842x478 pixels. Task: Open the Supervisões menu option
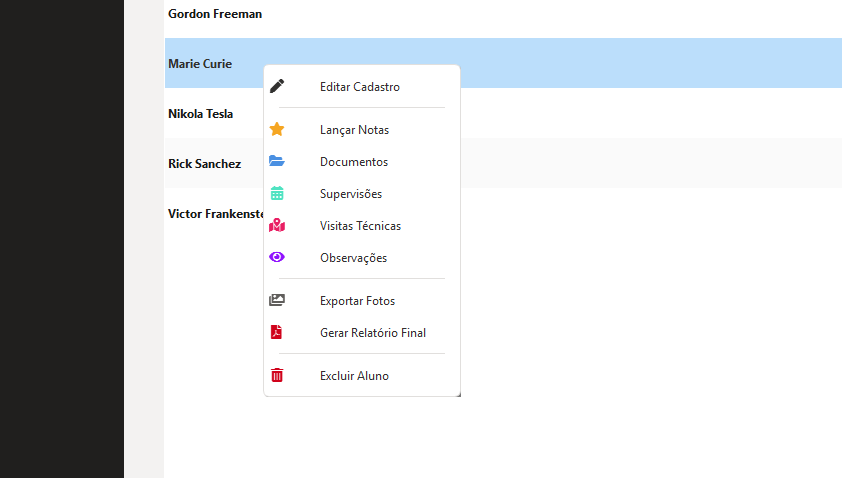(351, 194)
